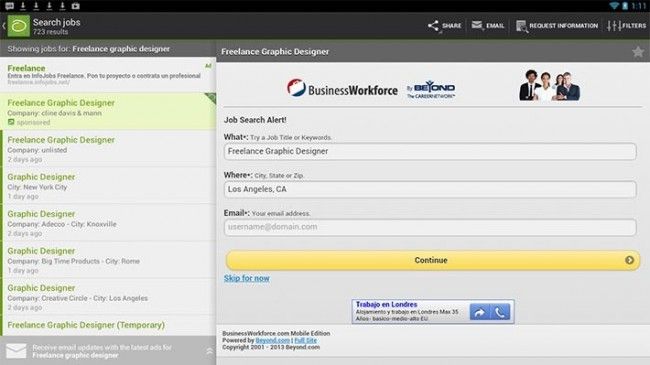This screenshot has height=365, width=650.
Task: Open the briefcase notification icon
Action: 75,6
